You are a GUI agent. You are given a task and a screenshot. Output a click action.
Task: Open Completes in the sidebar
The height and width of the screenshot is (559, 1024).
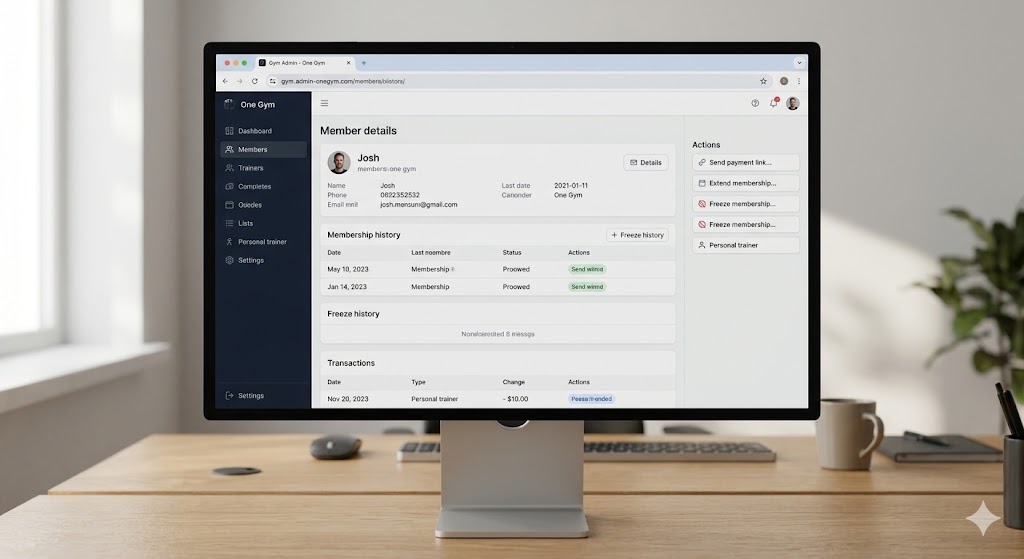coord(263,186)
